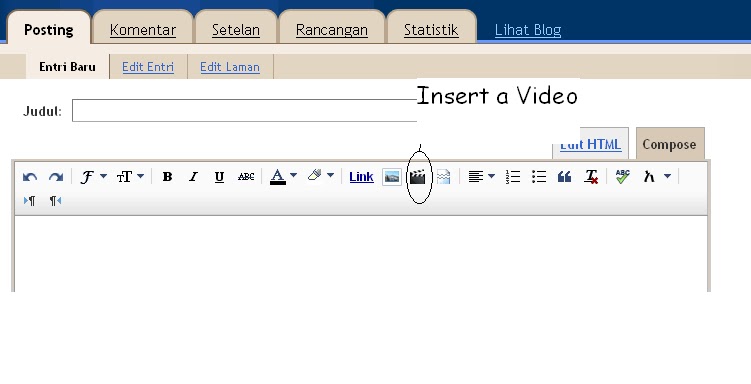
Task: Set right-to-left text direction
Action: [56, 201]
